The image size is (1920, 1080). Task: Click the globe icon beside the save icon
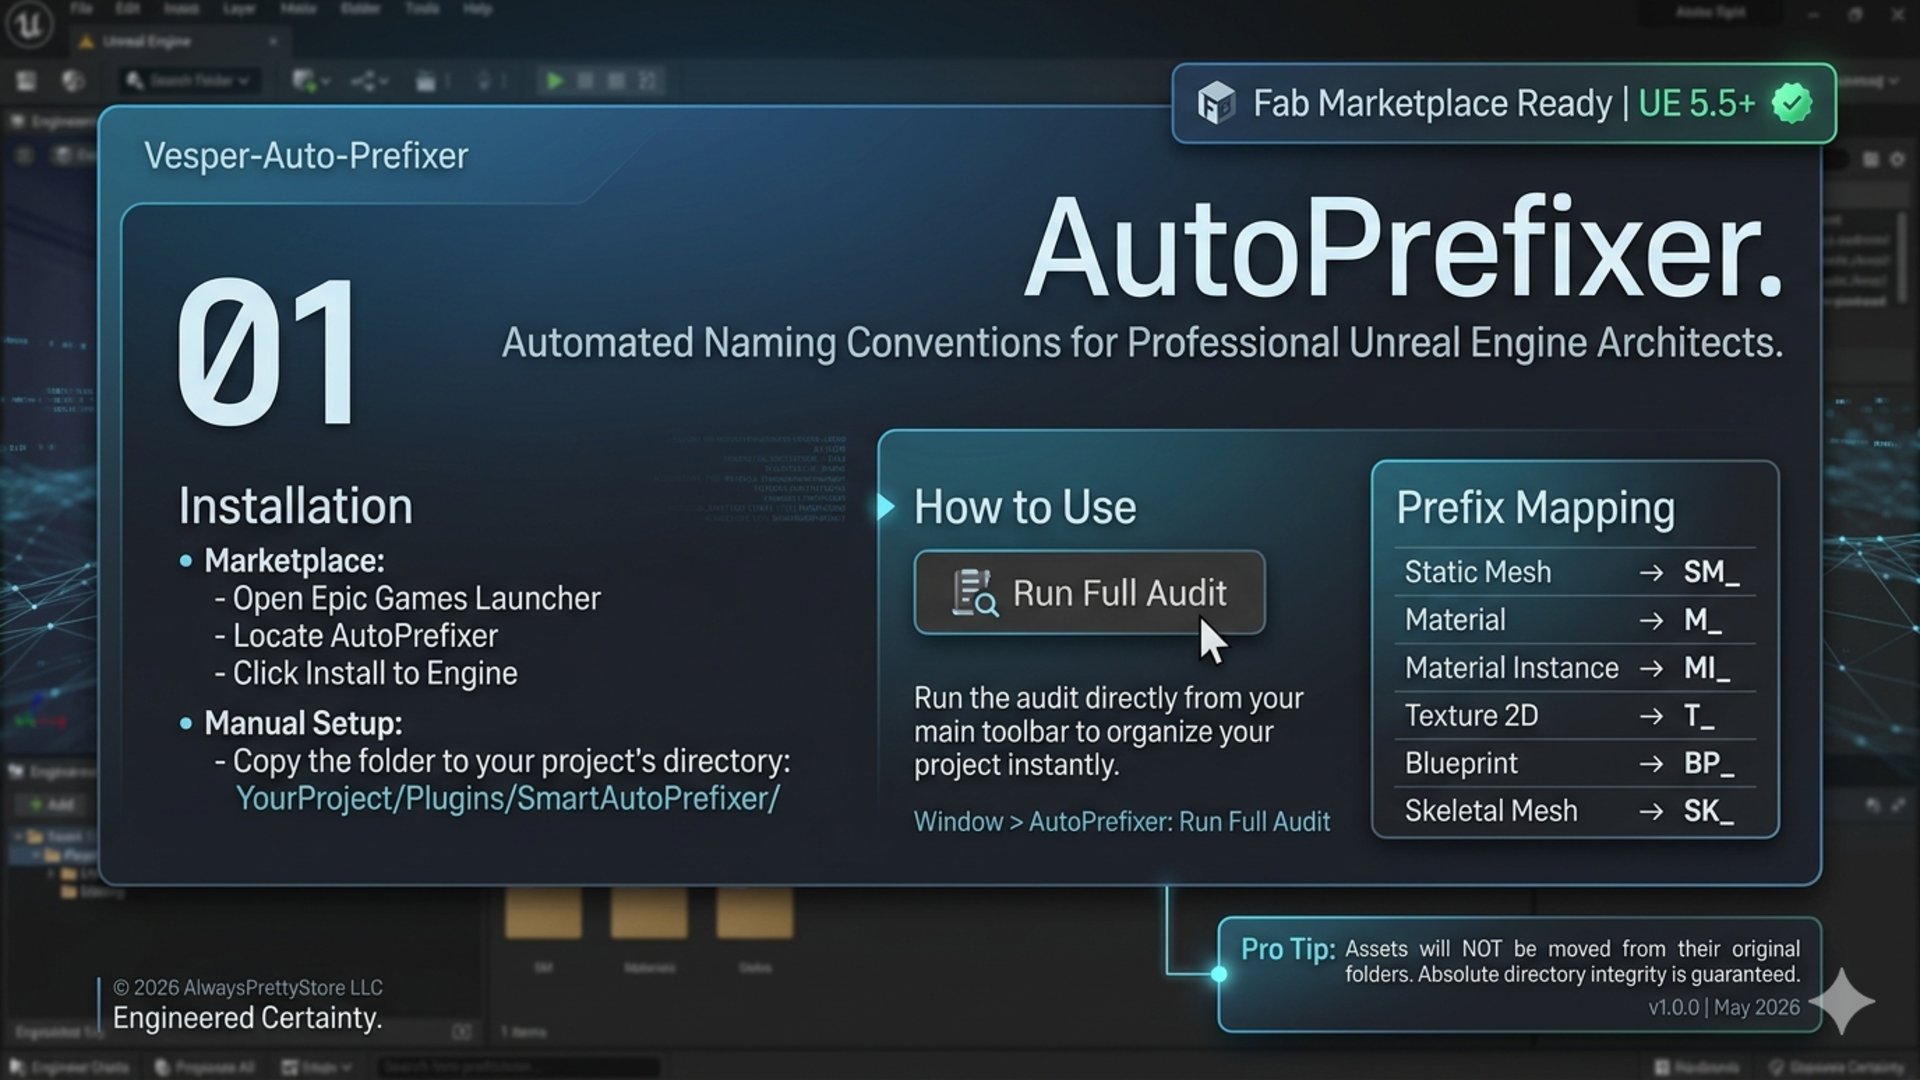point(72,81)
